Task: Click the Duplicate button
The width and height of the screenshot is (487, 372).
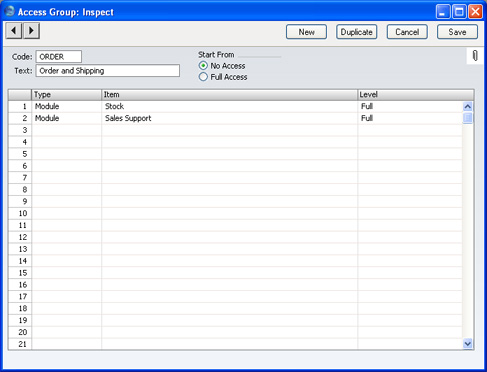Action: point(357,32)
